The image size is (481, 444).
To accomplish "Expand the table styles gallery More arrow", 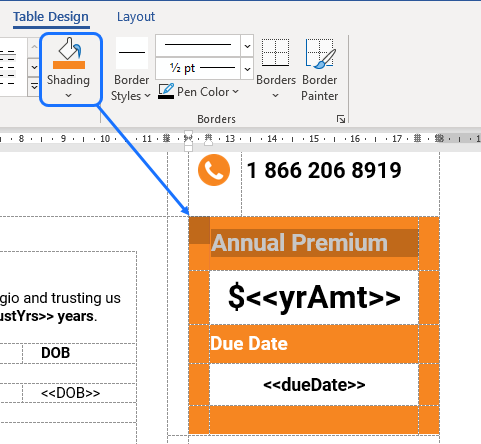I will coord(34,87).
